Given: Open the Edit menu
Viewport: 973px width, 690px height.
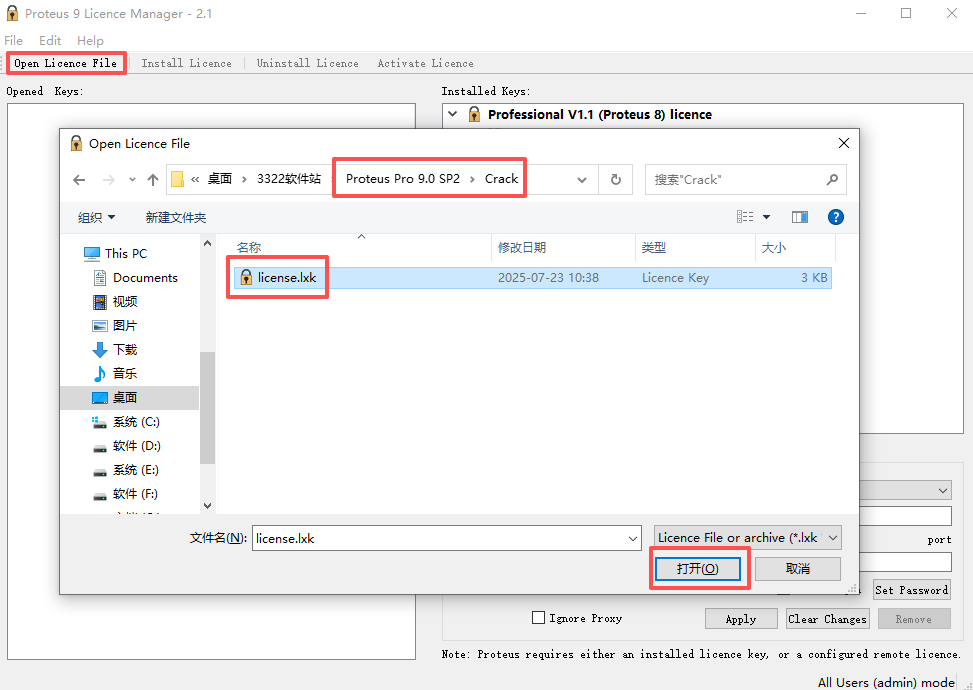Looking at the screenshot, I should pos(50,40).
